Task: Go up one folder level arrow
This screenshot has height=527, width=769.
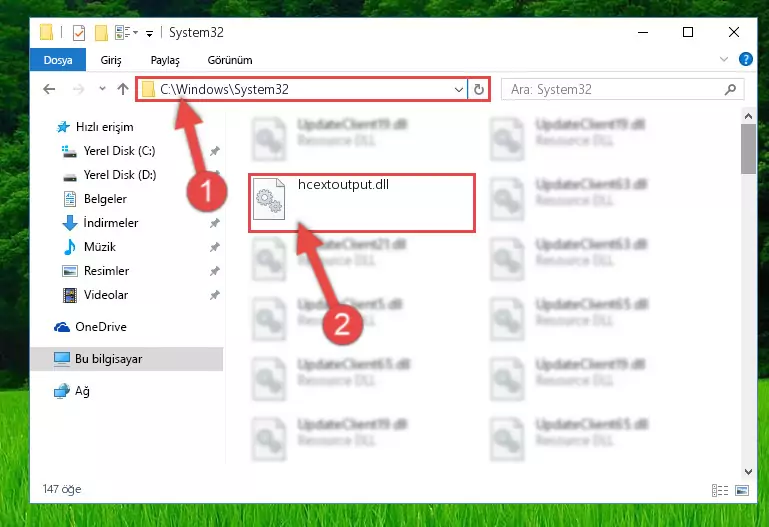Action: pos(123,89)
